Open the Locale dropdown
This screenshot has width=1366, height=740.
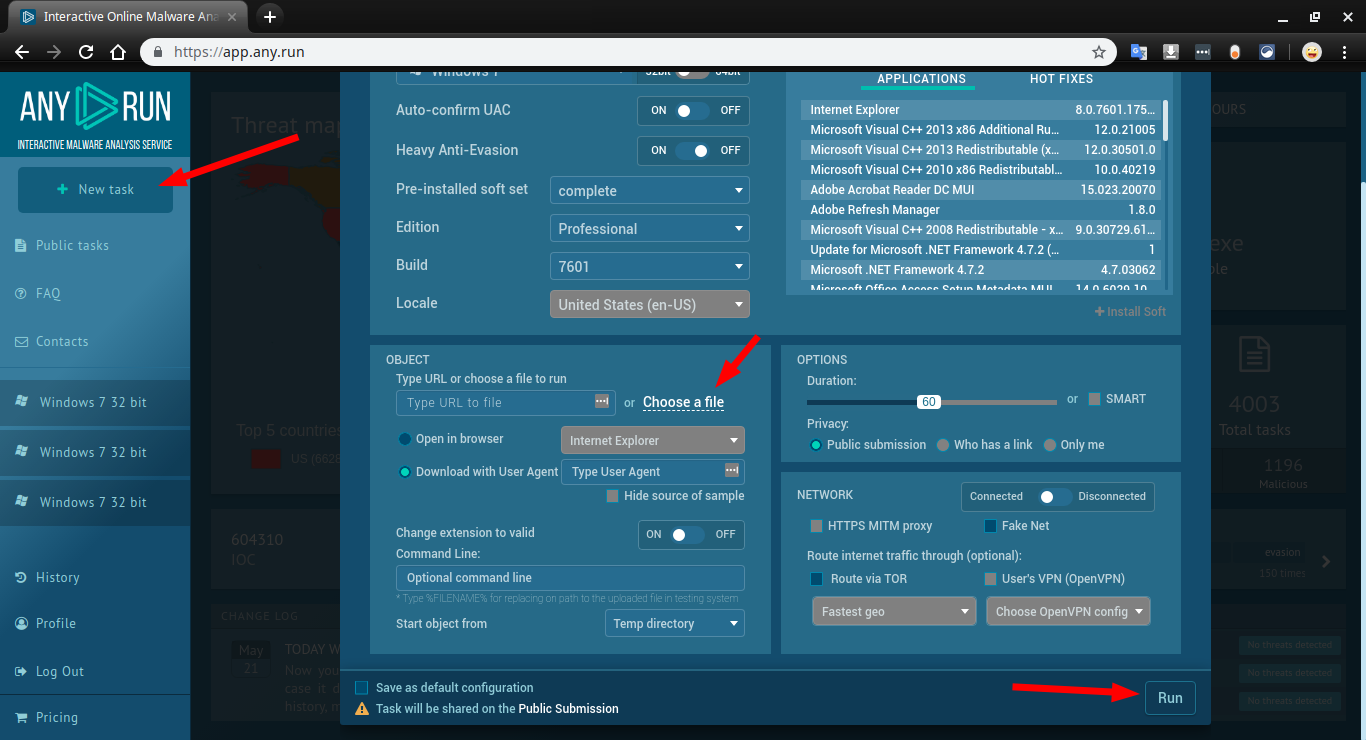pyautogui.click(x=650, y=304)
